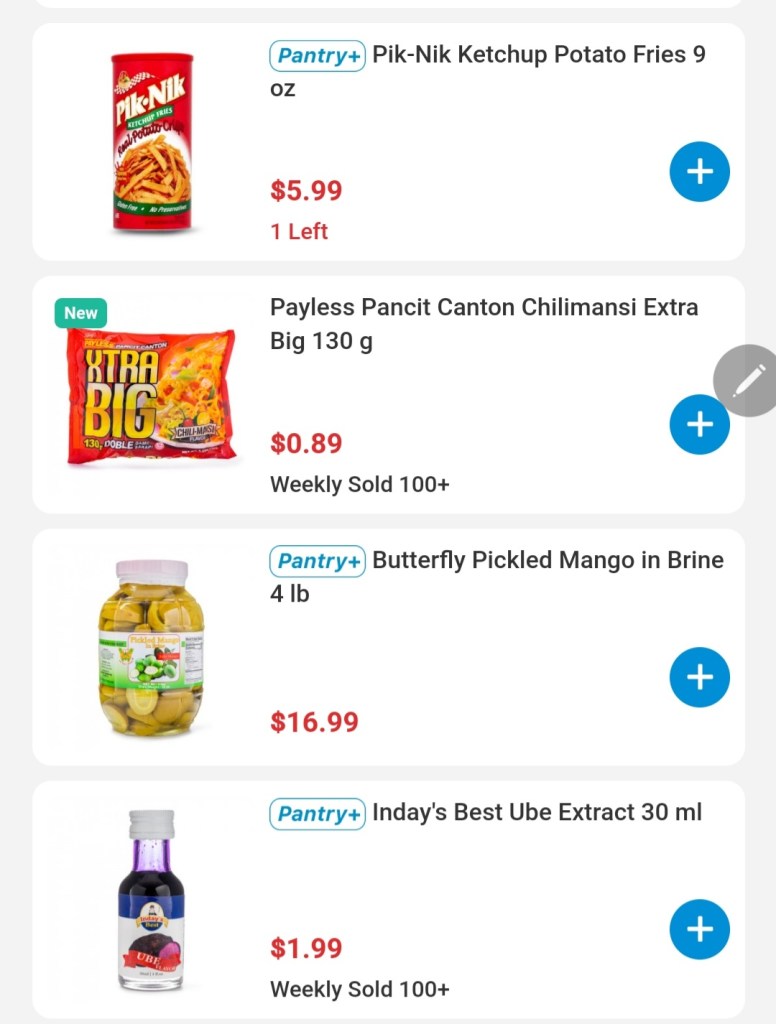Add Payless Pancit Canton Chilimansi to cart
This screenshot has width=776, height=1024.
699,424
